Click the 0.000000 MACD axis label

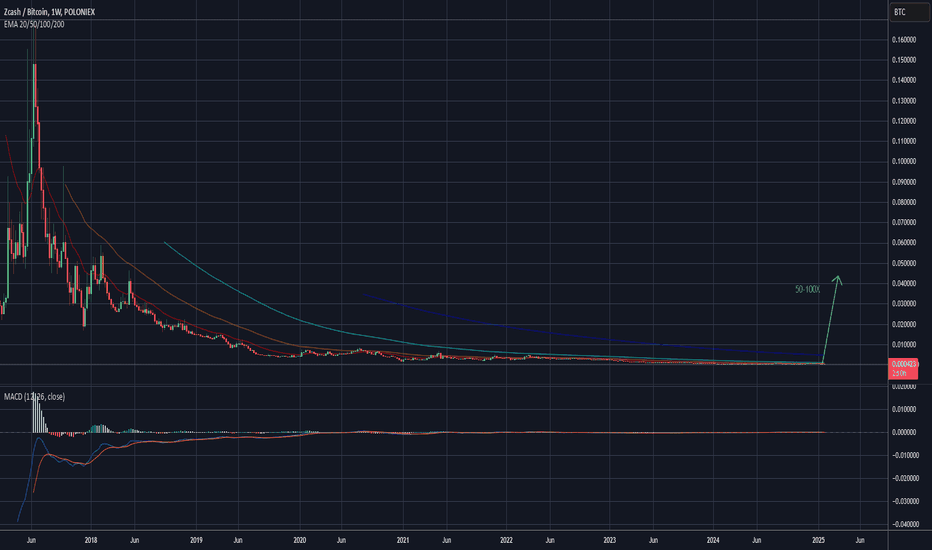903,432
